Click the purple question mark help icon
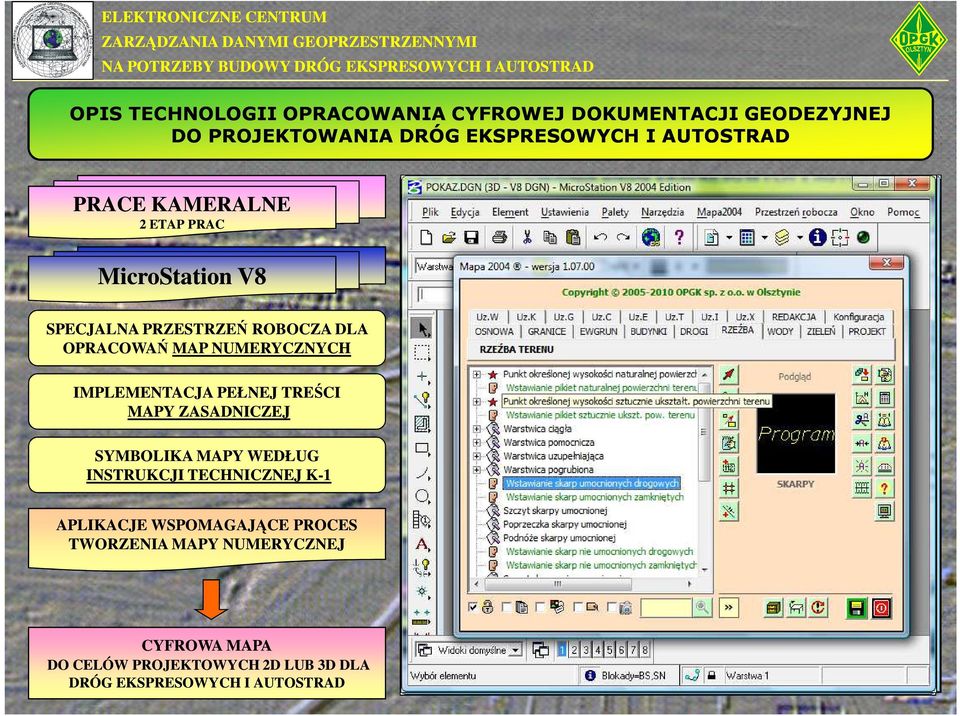Viewport: 960px width, 716px height. pos(679,236)
